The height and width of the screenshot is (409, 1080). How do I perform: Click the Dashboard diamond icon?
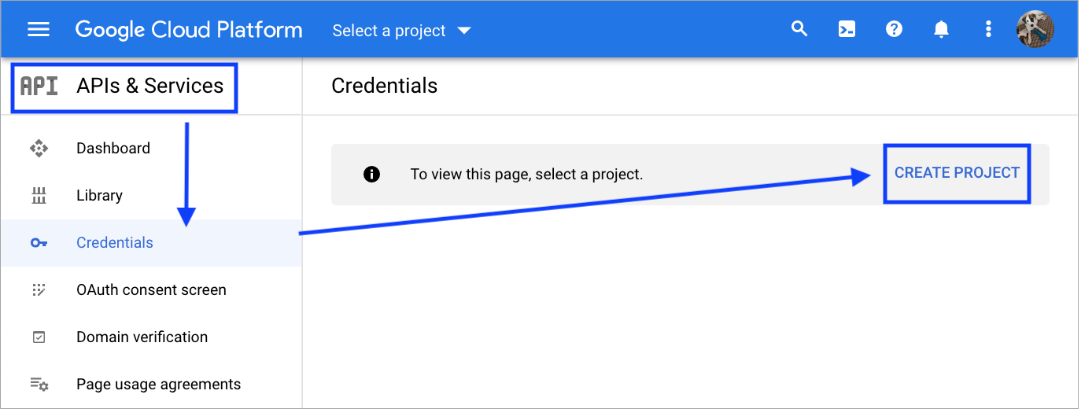pyautogui.click(x=39, y=148)
